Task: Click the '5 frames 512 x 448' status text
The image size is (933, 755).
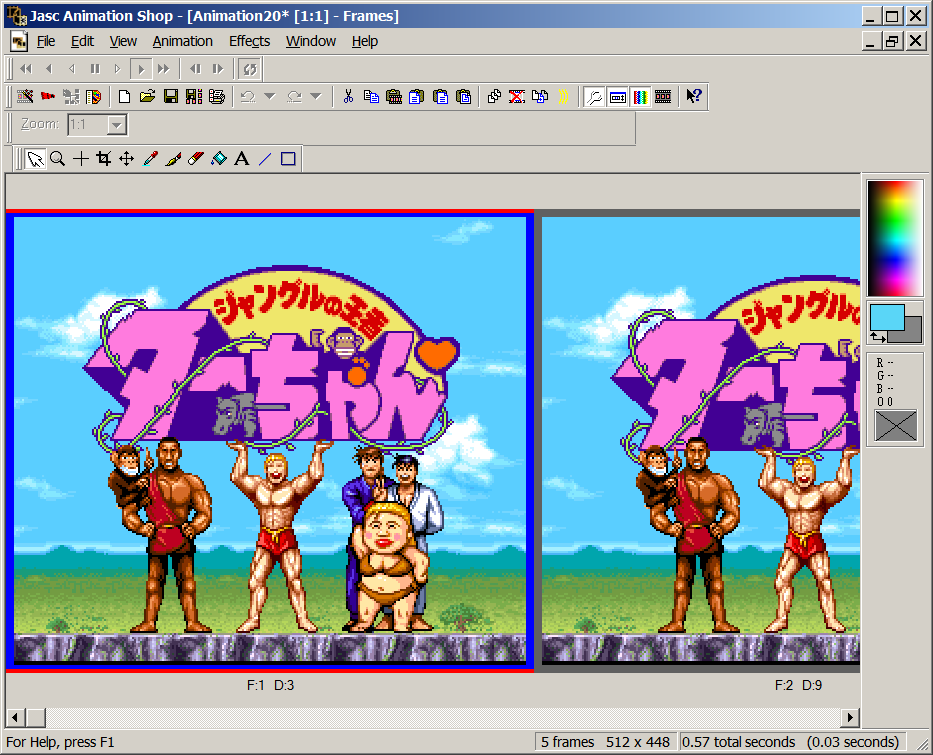Action: pyautogui.click(x=605, y=742)
